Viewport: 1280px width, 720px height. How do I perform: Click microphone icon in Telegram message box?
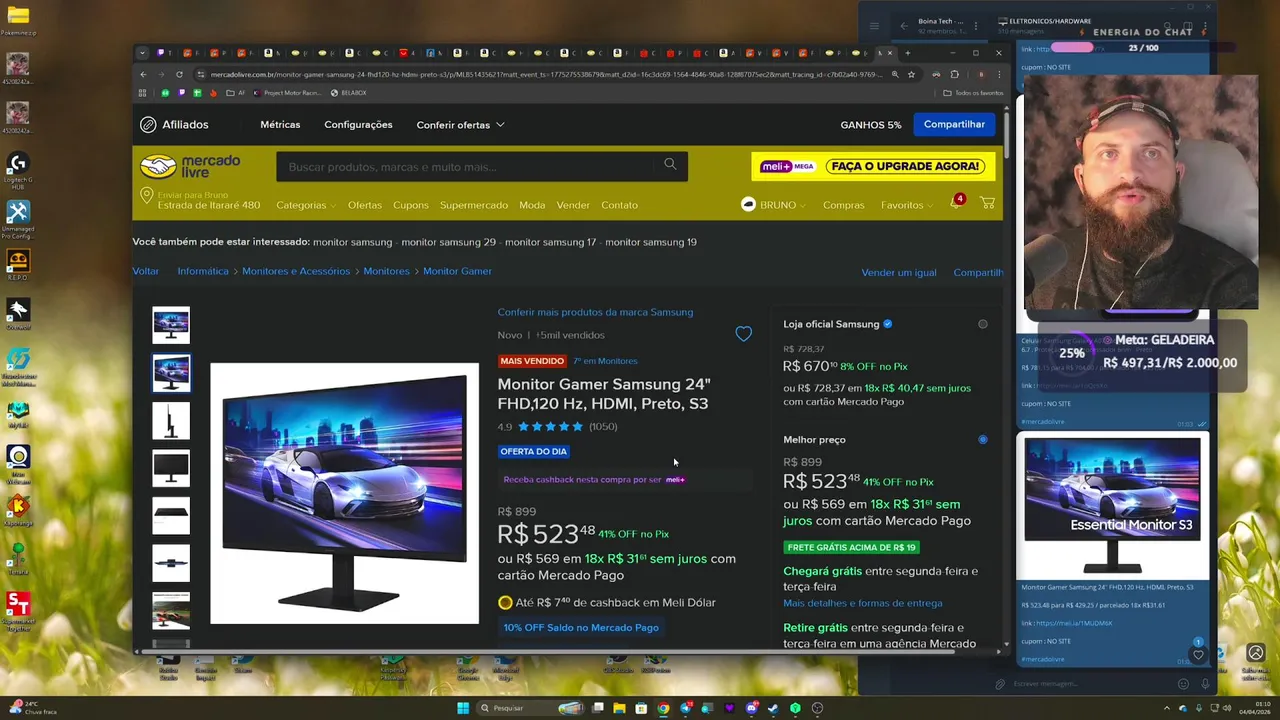click(1205, 684)
